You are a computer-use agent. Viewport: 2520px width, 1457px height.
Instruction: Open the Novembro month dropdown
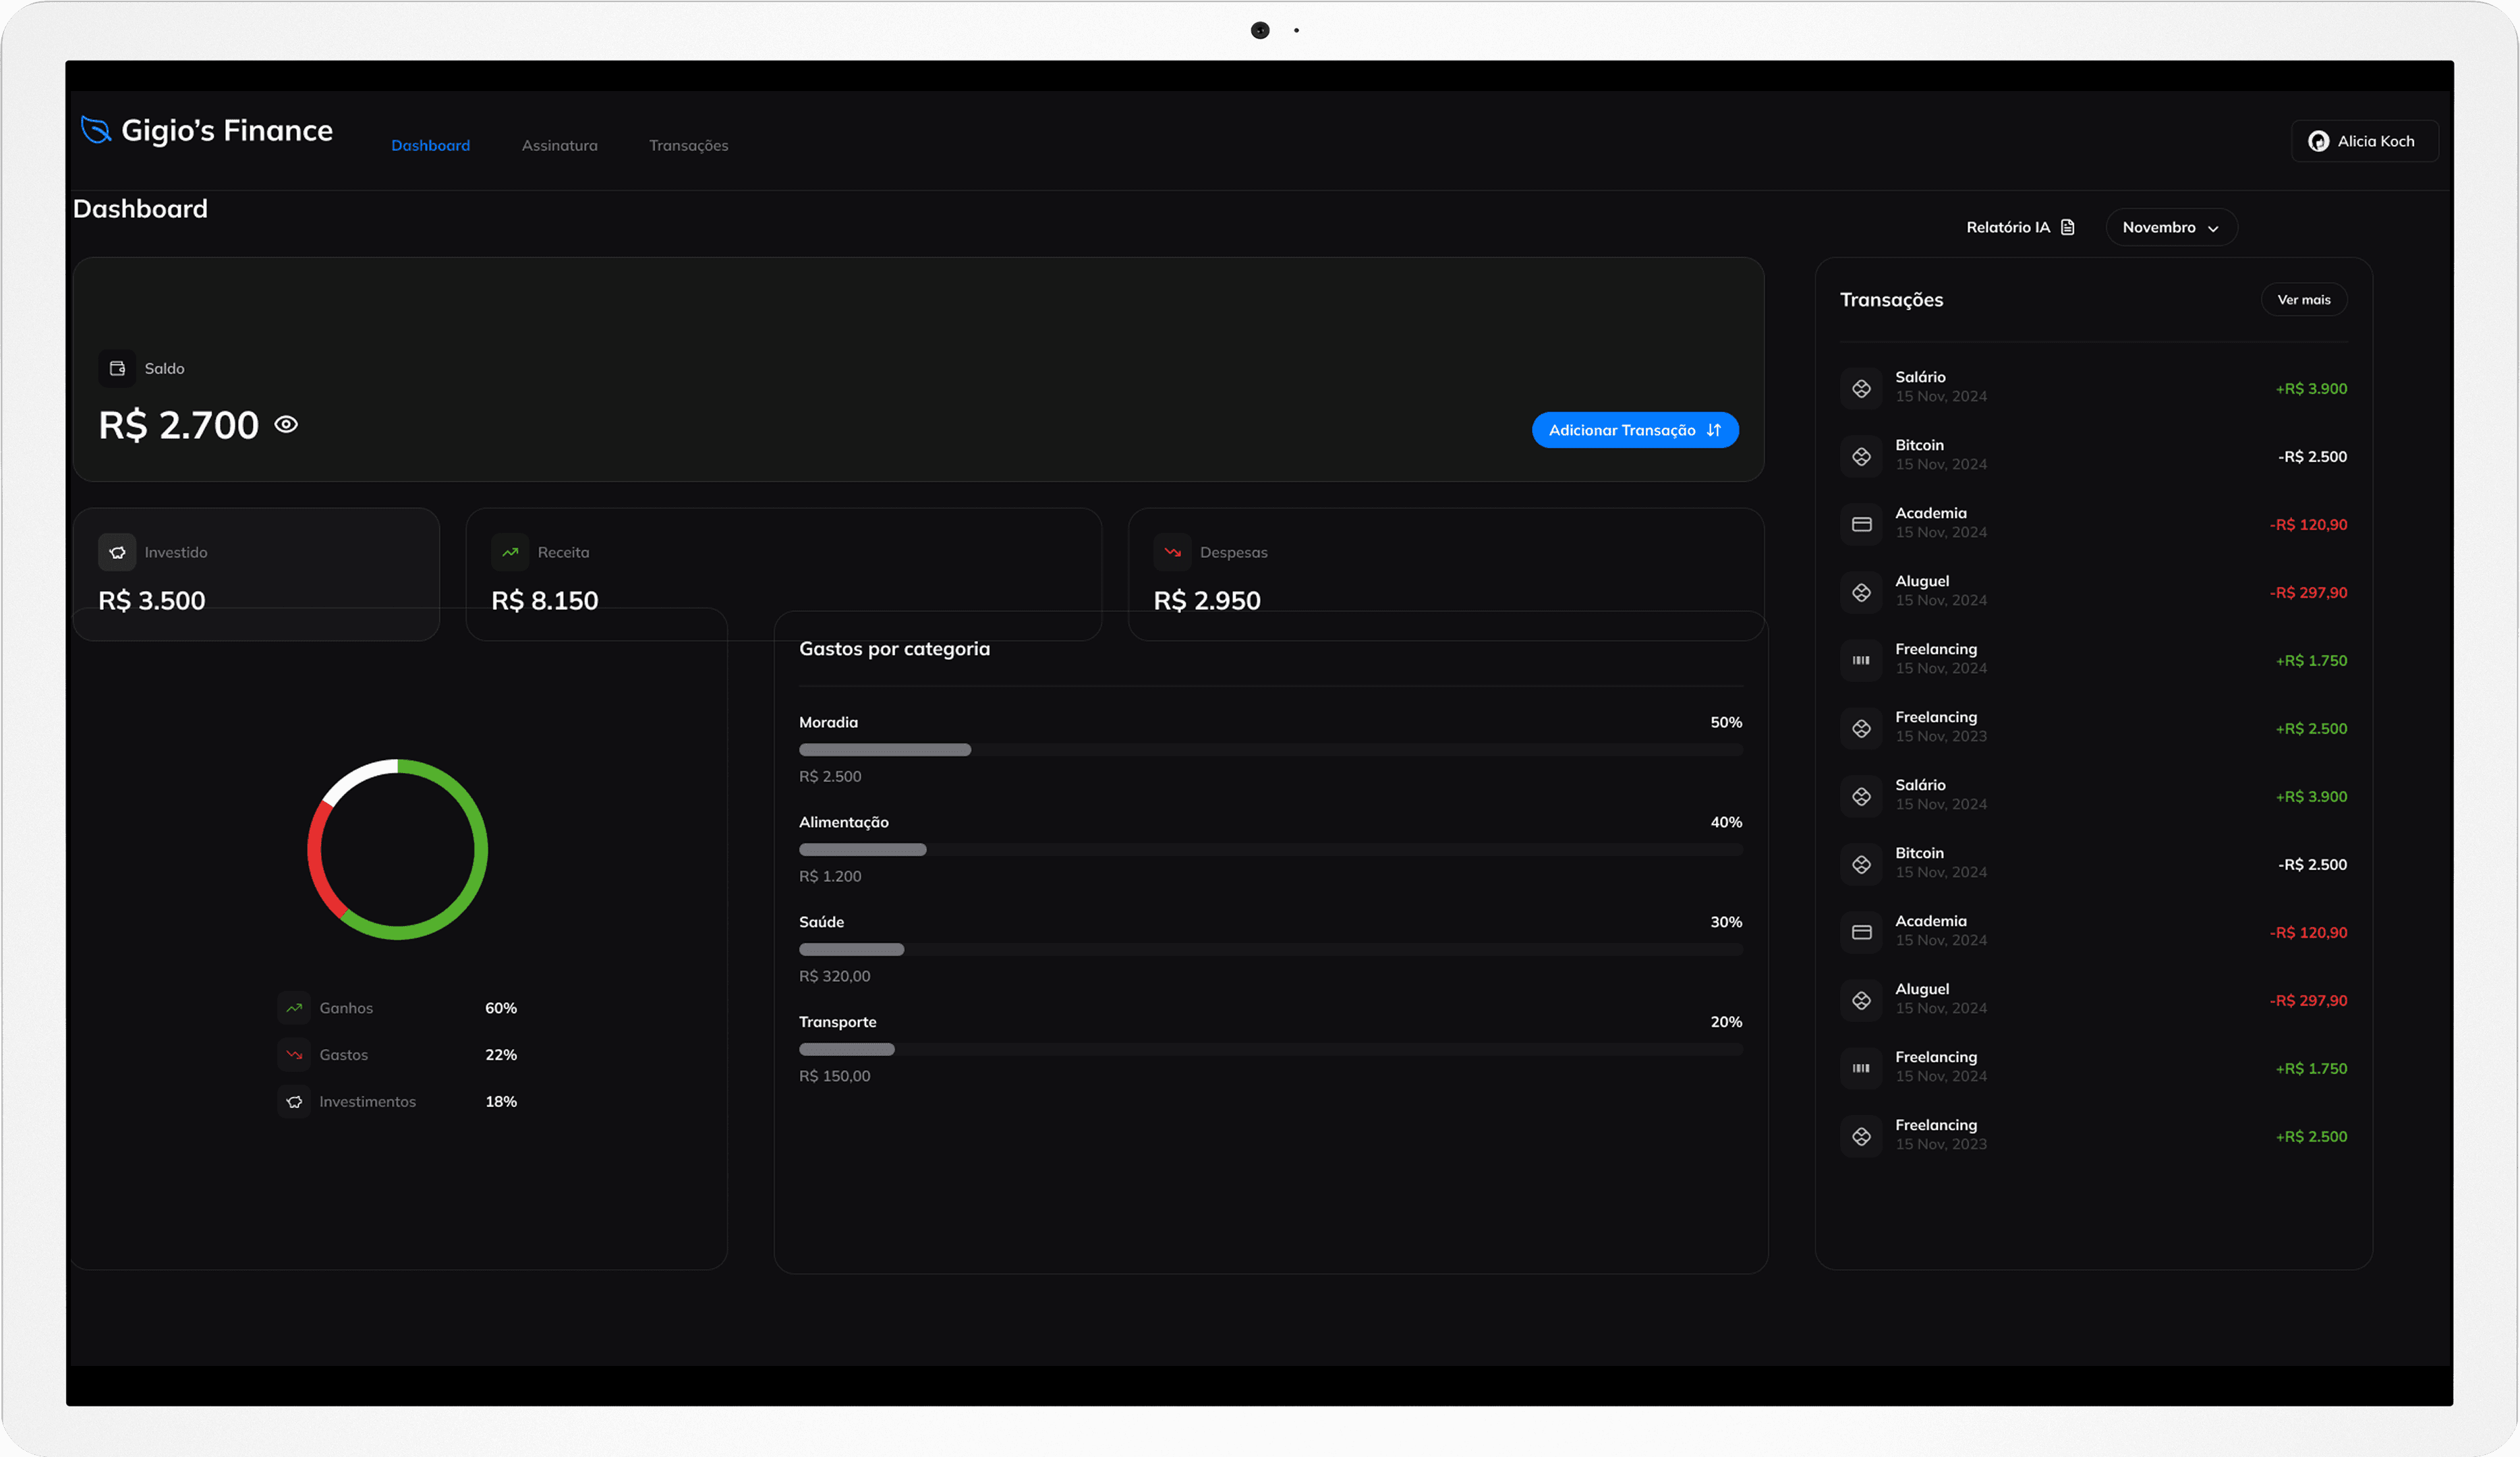(2170, 227)
